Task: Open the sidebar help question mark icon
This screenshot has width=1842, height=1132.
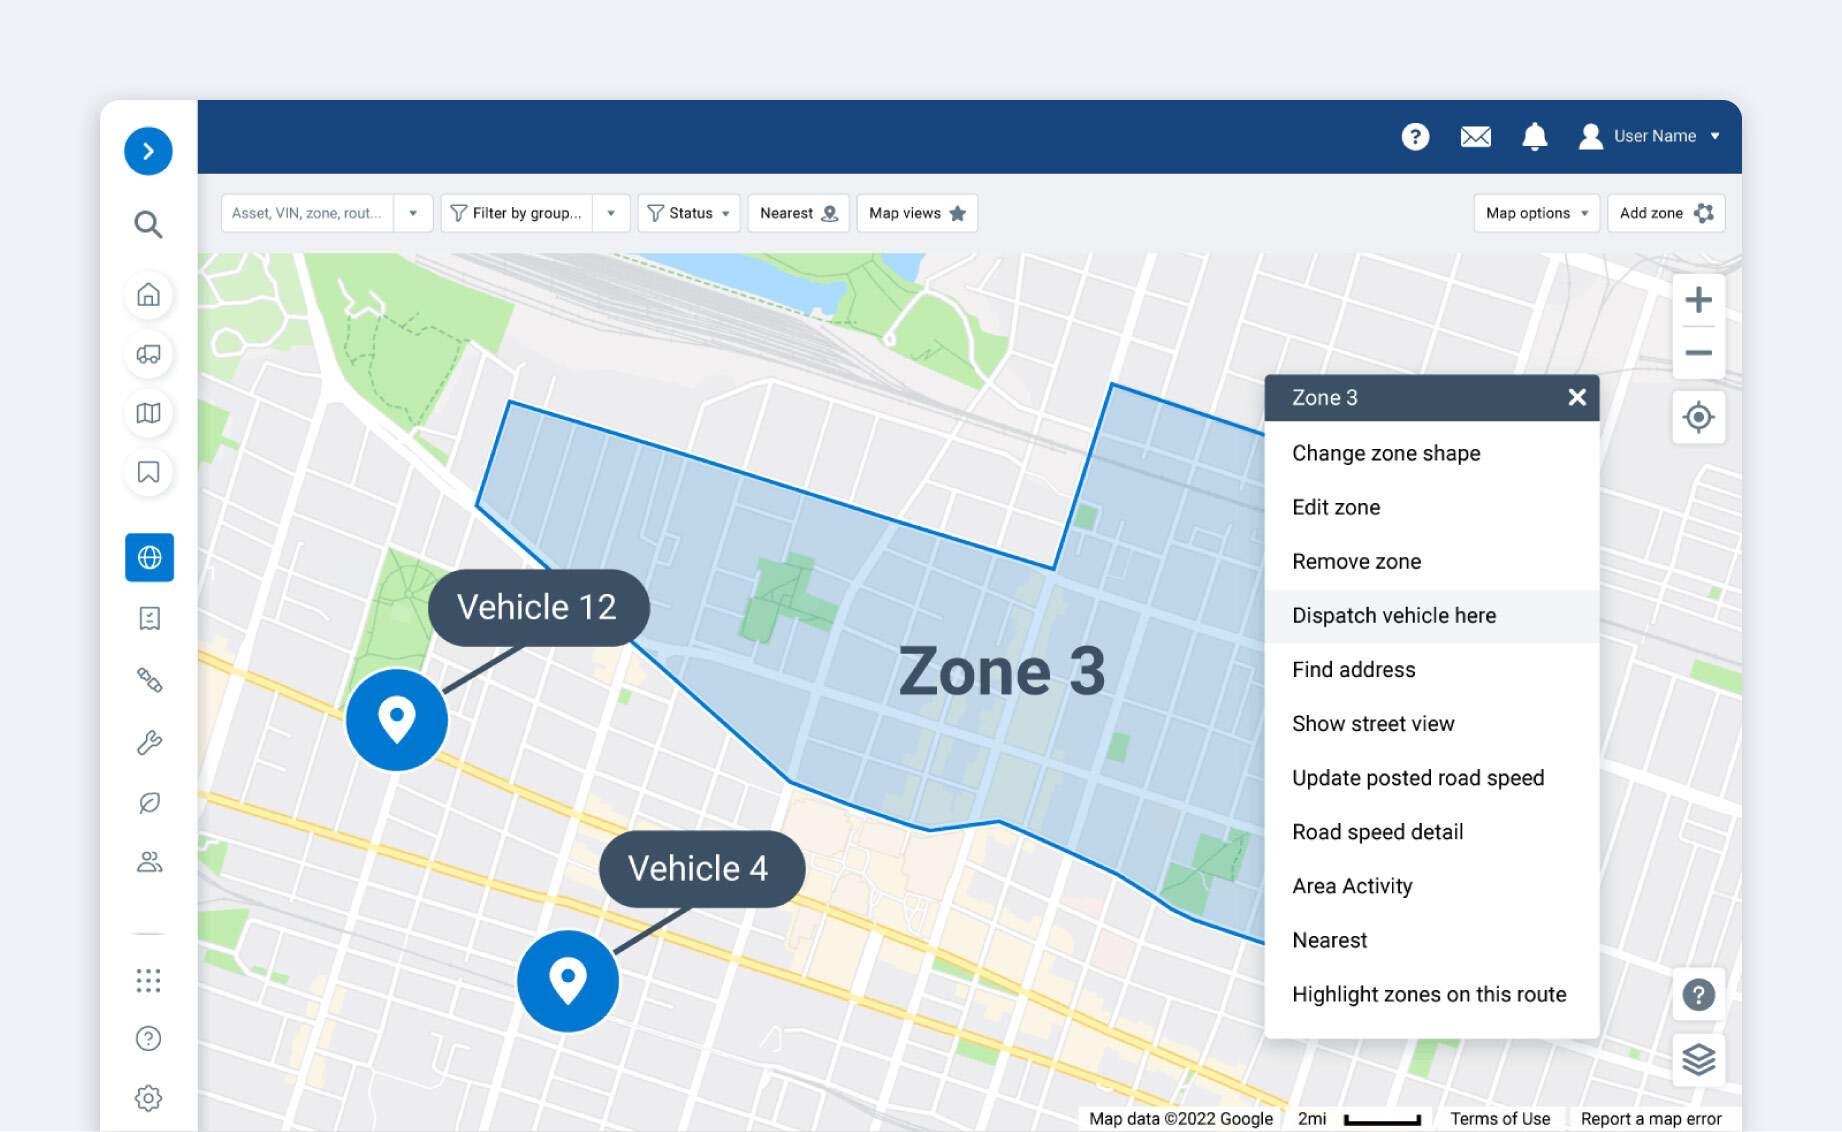Action: [x=148, y=1039]
